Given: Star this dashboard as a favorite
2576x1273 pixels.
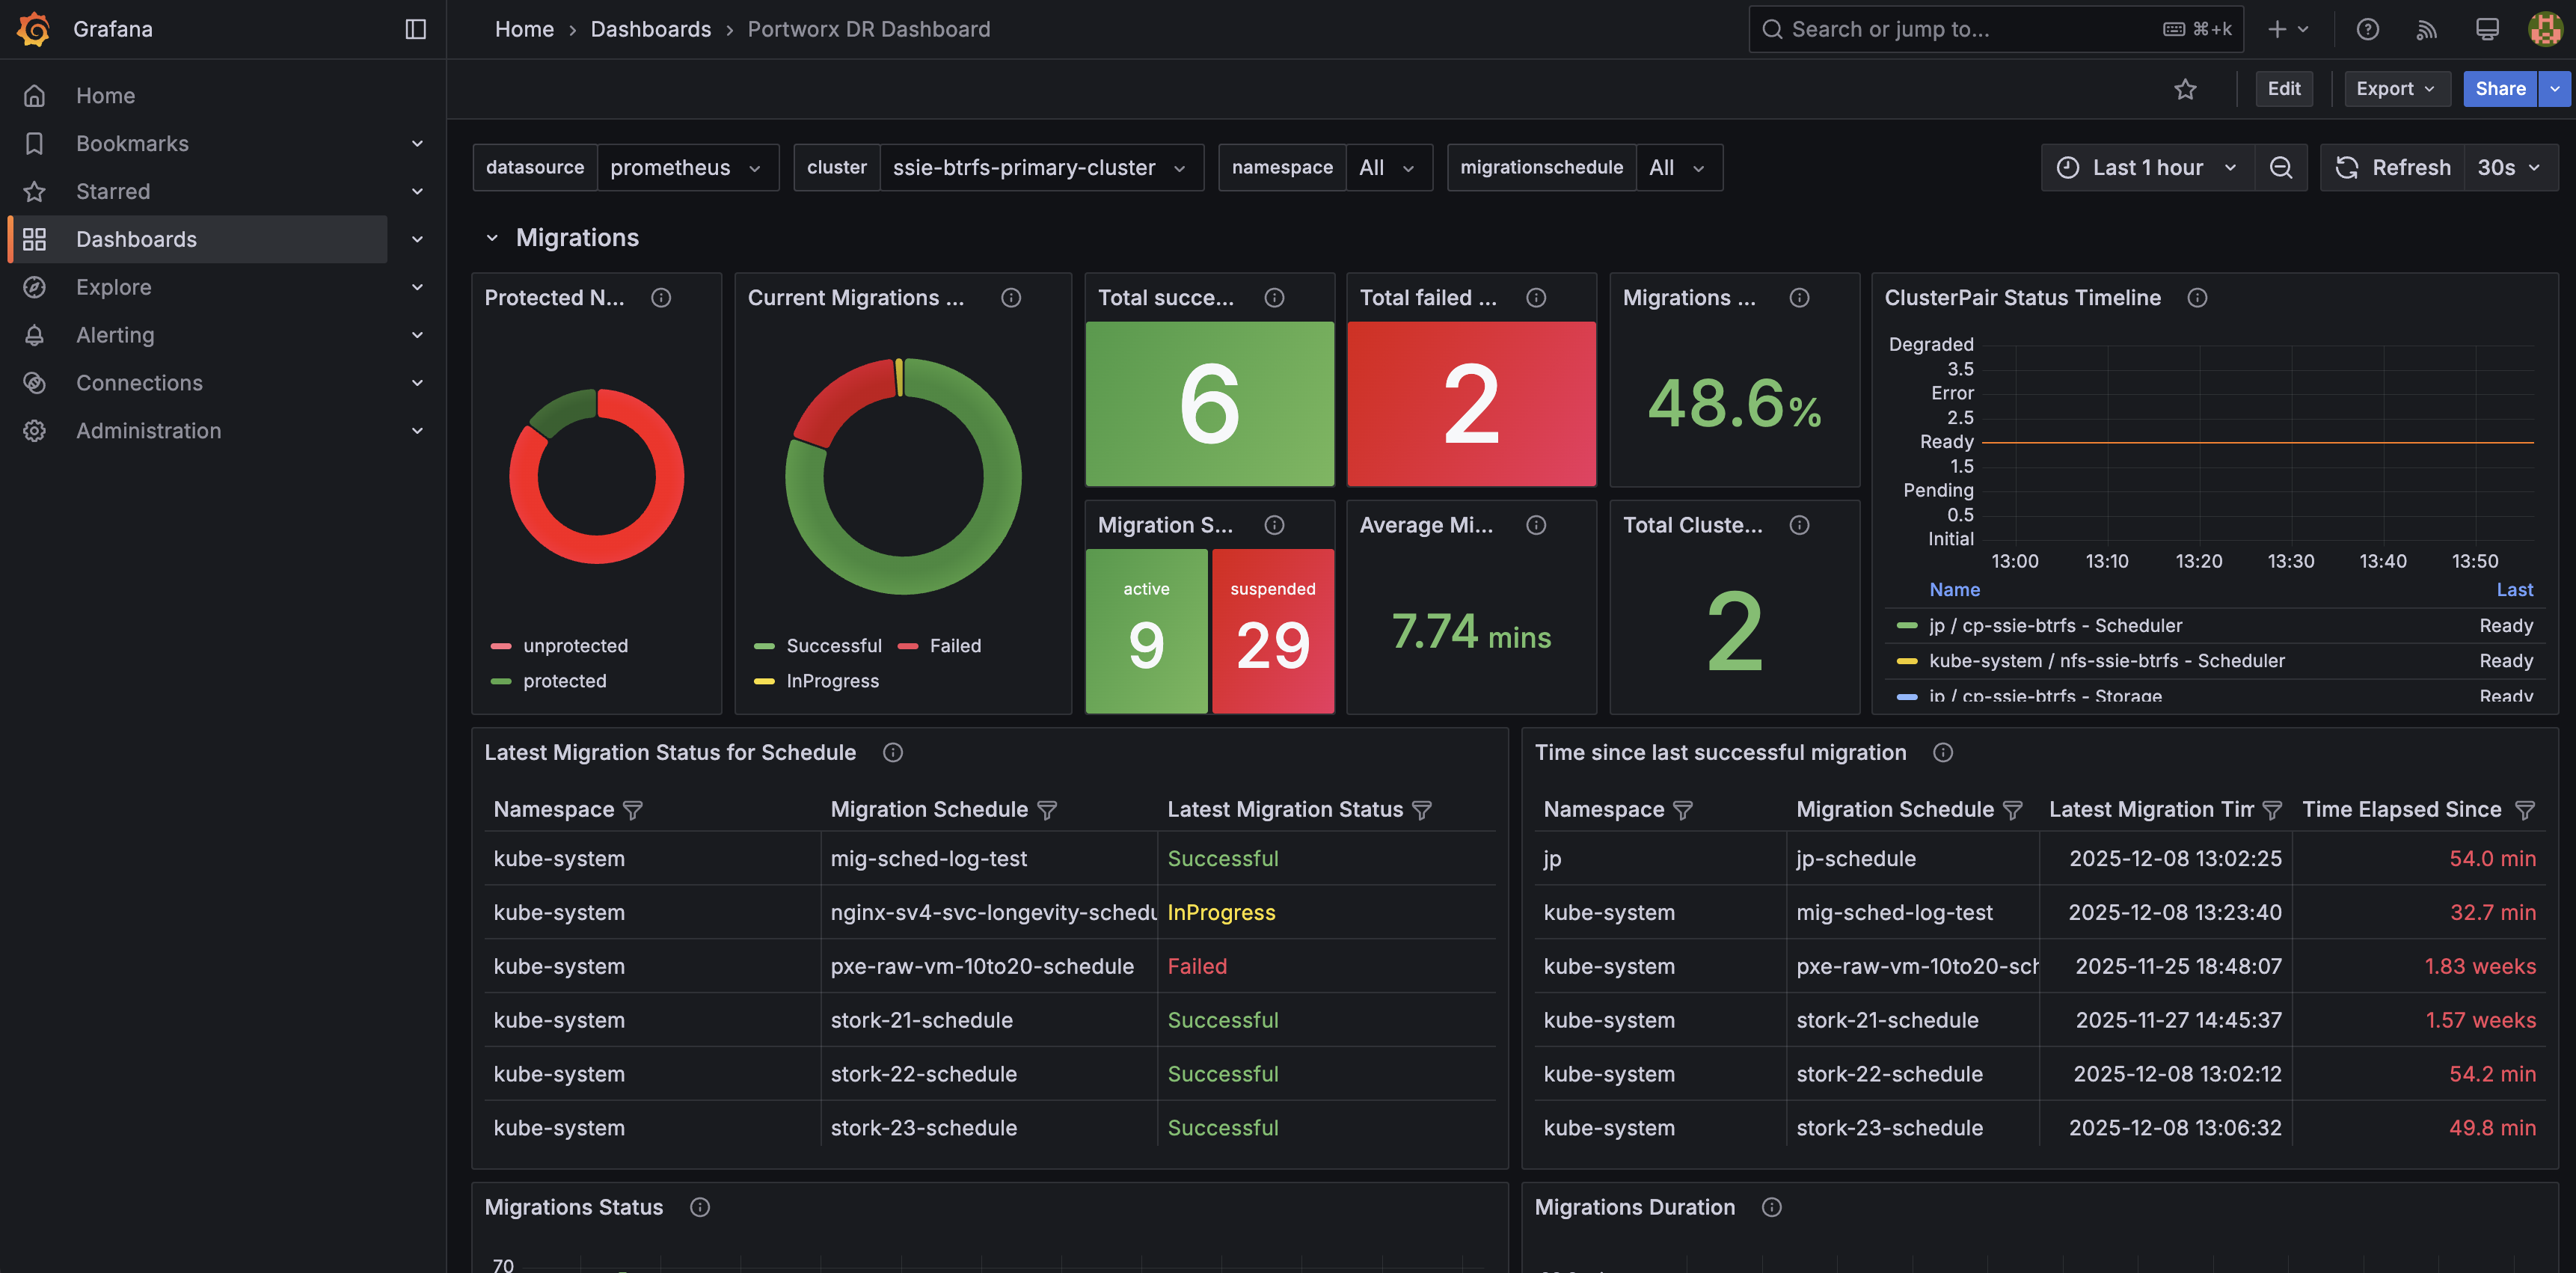Looking at the screenshot, I should point(2186,88).
